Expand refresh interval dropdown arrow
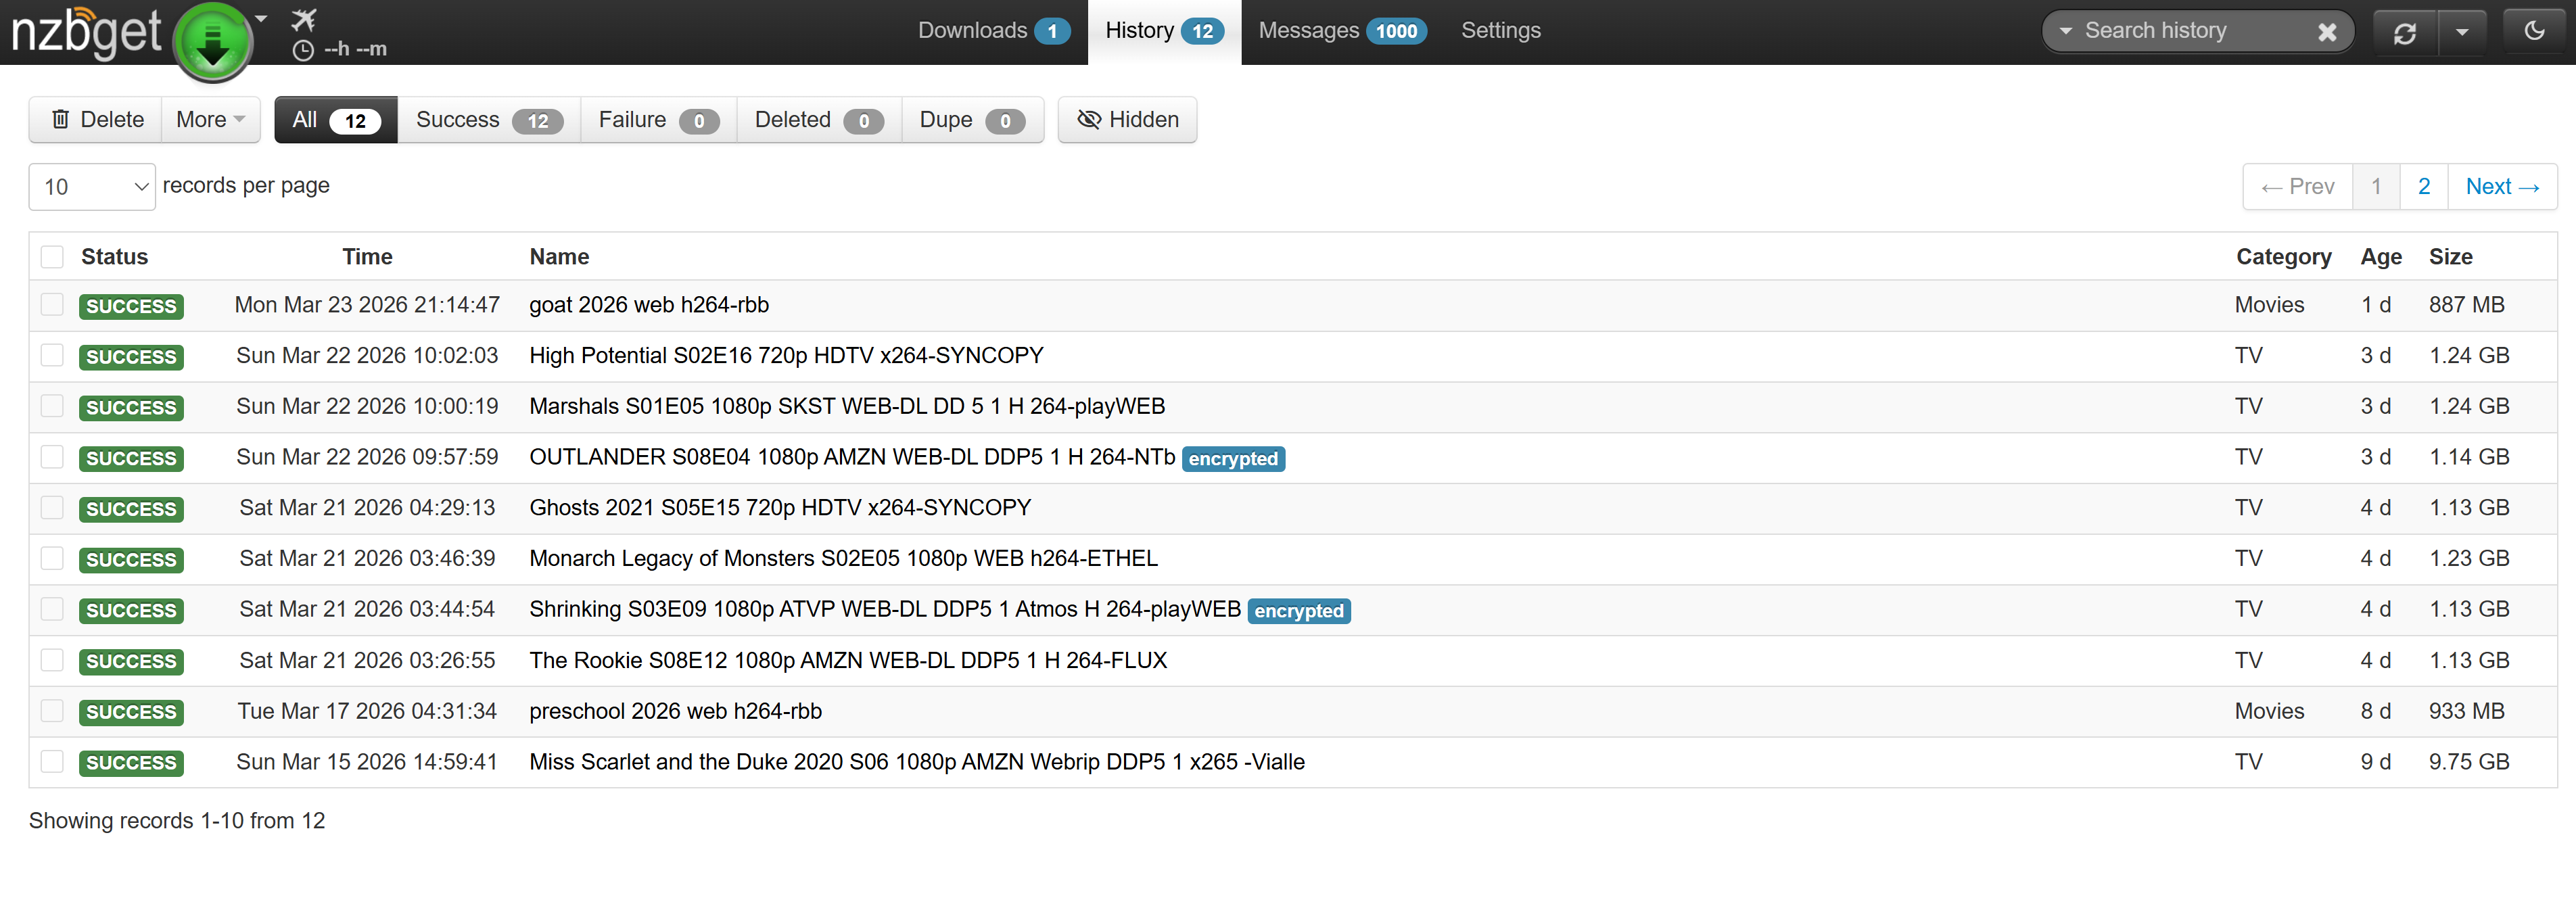Image resolution: width=2576 pixels, height=900 pixels. point(2462,32)
